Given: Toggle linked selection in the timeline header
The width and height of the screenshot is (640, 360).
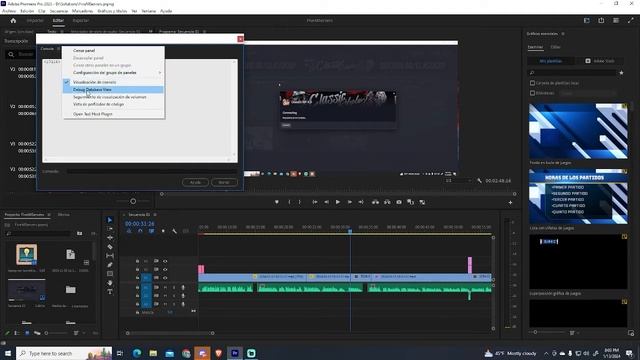Looking at the screenshot, I should pyautogui.click(x=151, y=231).
